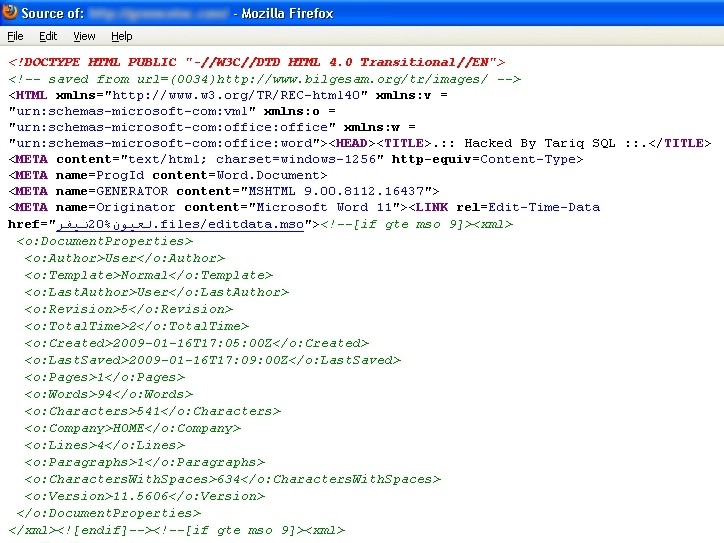This screenshot has width=724, height=543.
Task: Click the o:LastAuthor User line
Action: point(157,292)
